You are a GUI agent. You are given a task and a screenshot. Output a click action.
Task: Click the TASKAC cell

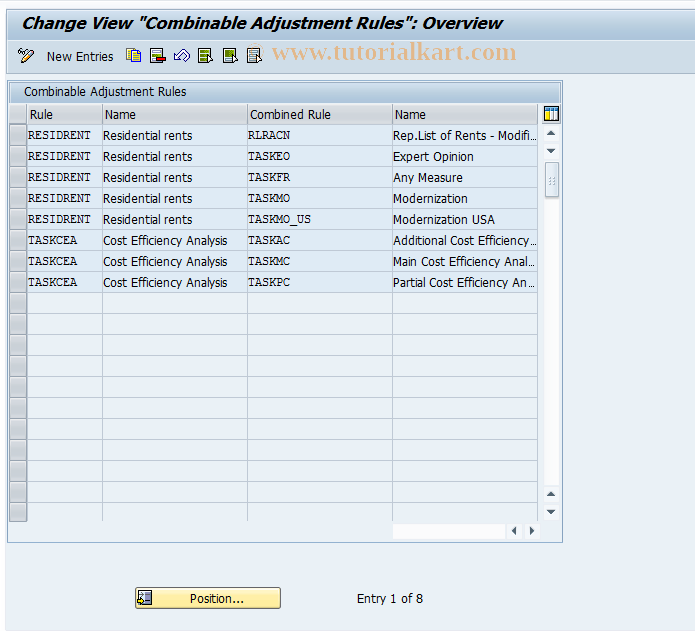[x=320, y=240]
